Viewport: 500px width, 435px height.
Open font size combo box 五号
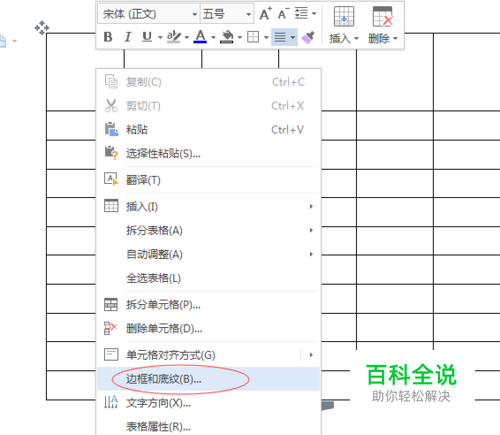coord(227,14)
